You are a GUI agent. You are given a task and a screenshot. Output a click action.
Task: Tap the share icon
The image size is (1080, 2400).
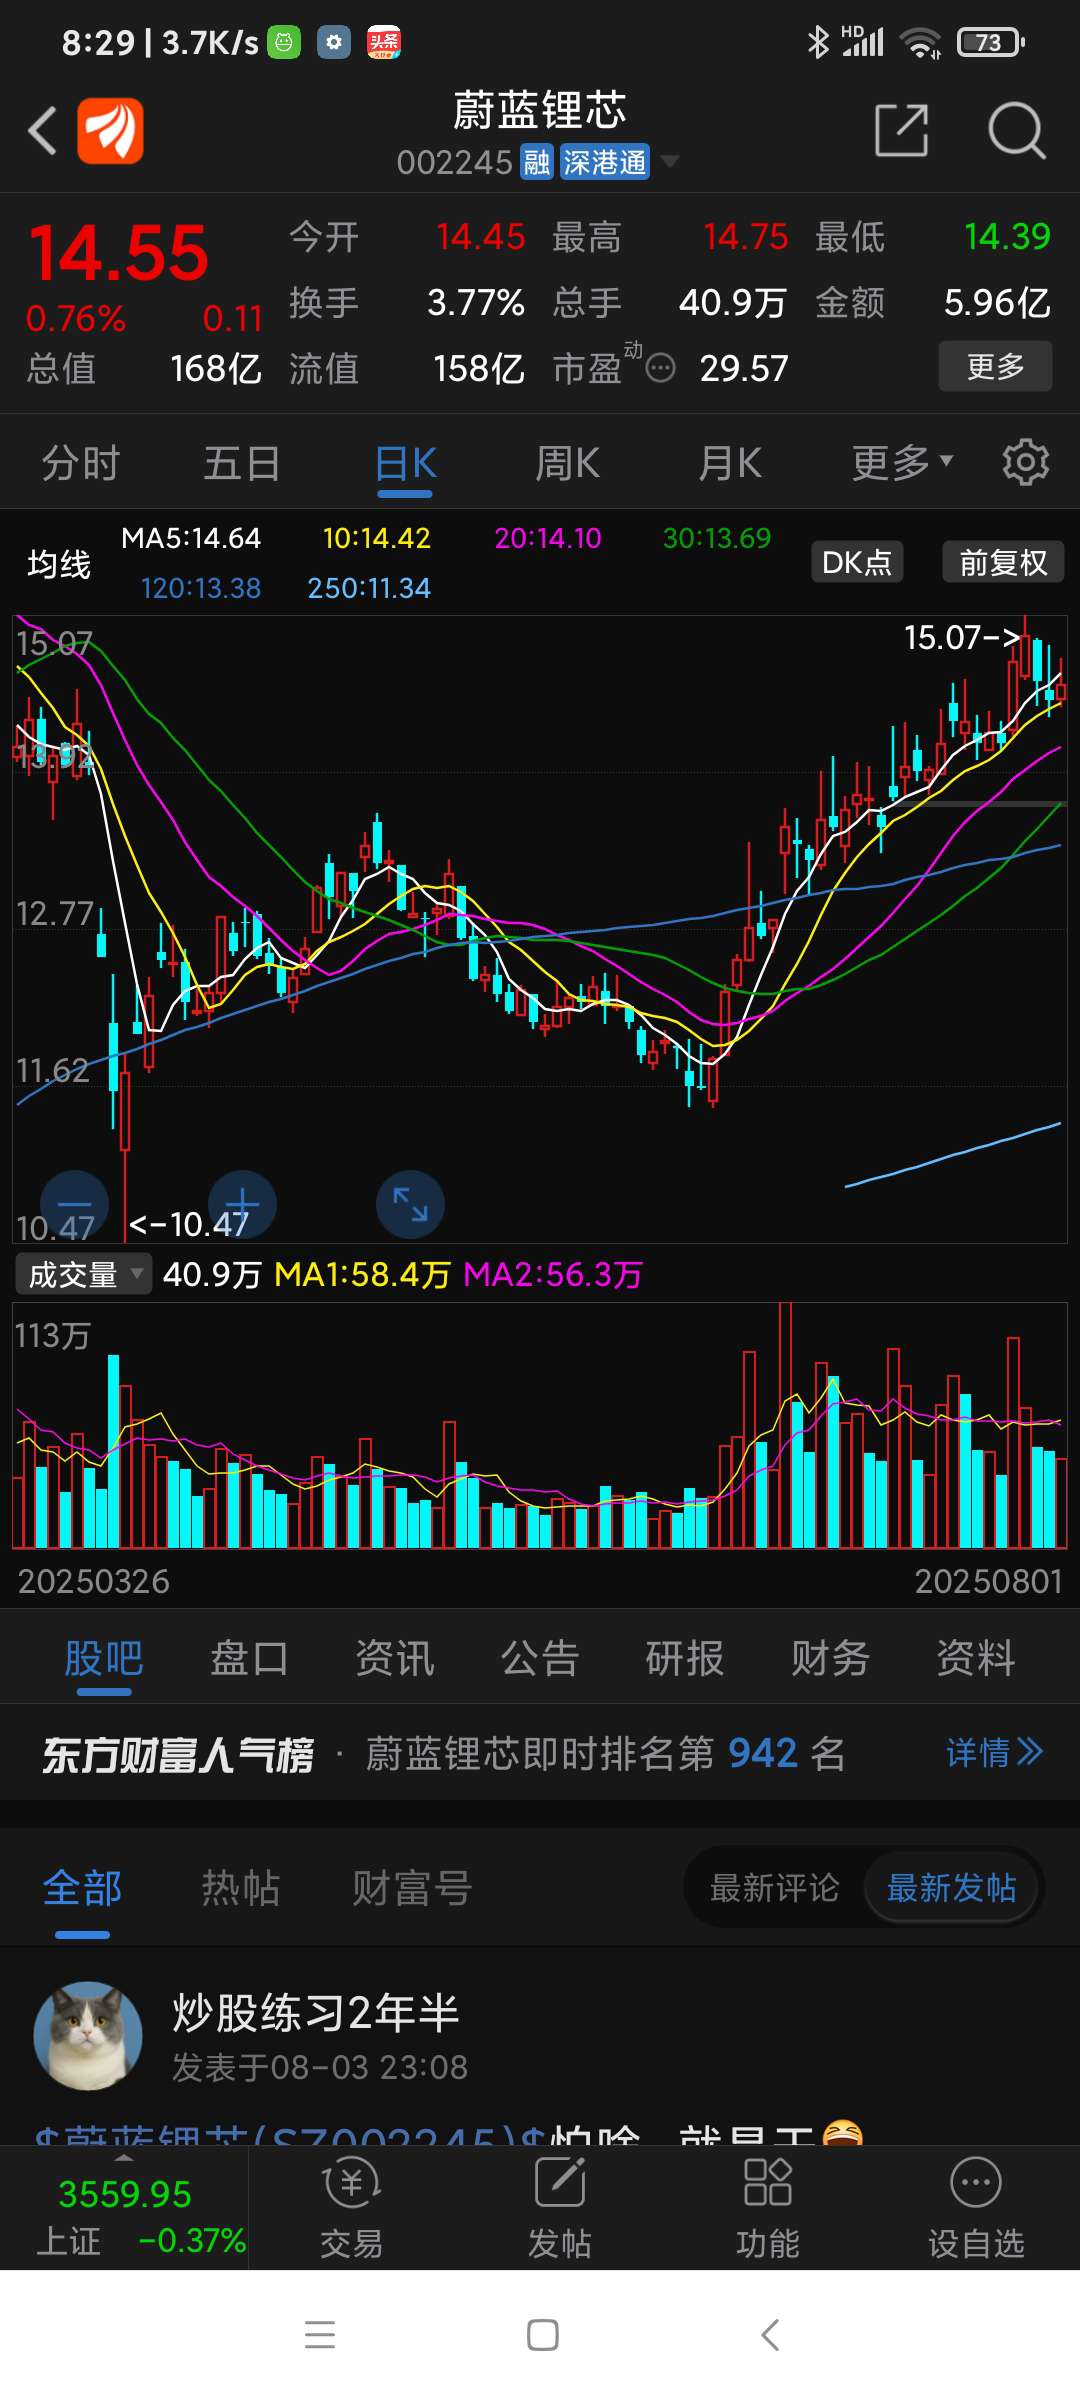901,130
